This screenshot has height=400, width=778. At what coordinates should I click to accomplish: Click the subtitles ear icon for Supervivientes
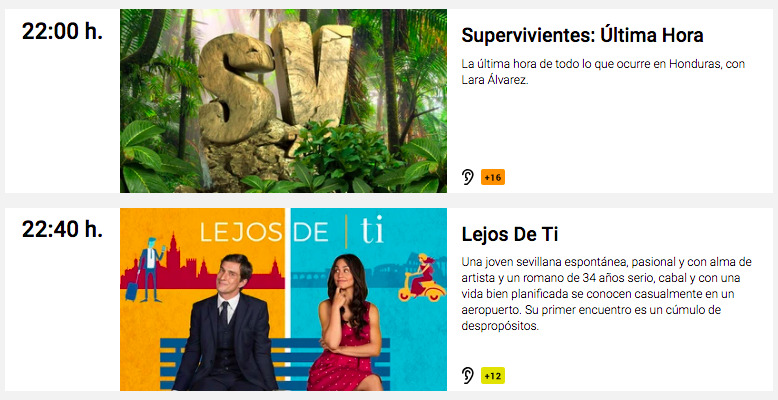467,177
